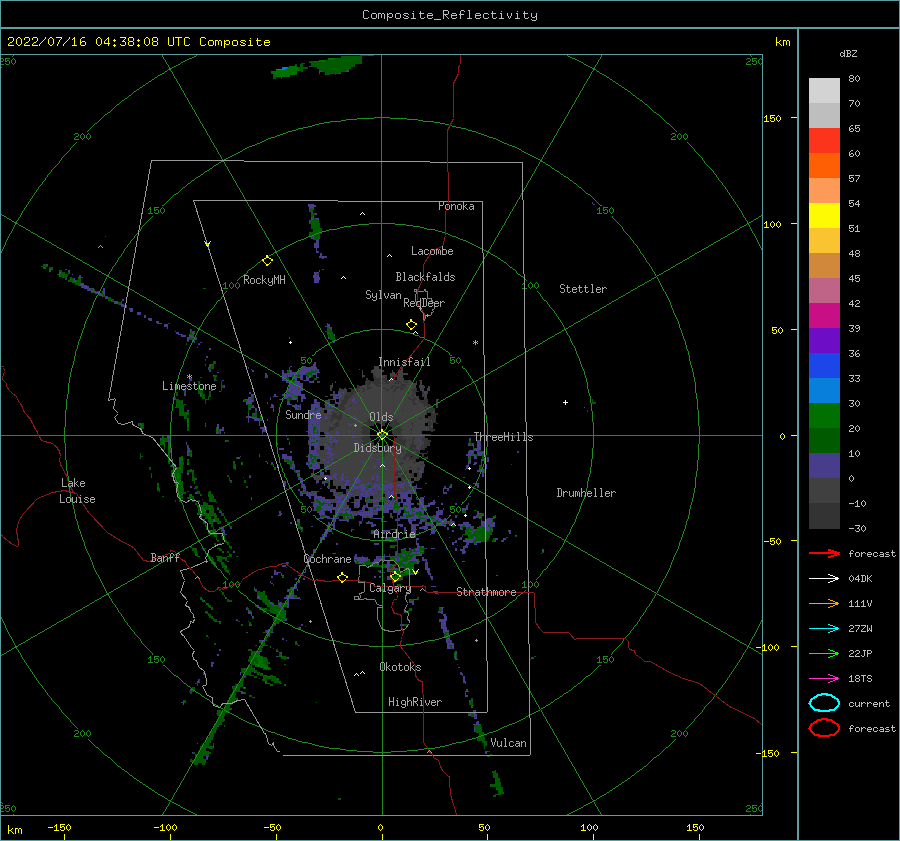
Task: Click the yellow diamond marker near RockyMH
Action: coord(267,261)
